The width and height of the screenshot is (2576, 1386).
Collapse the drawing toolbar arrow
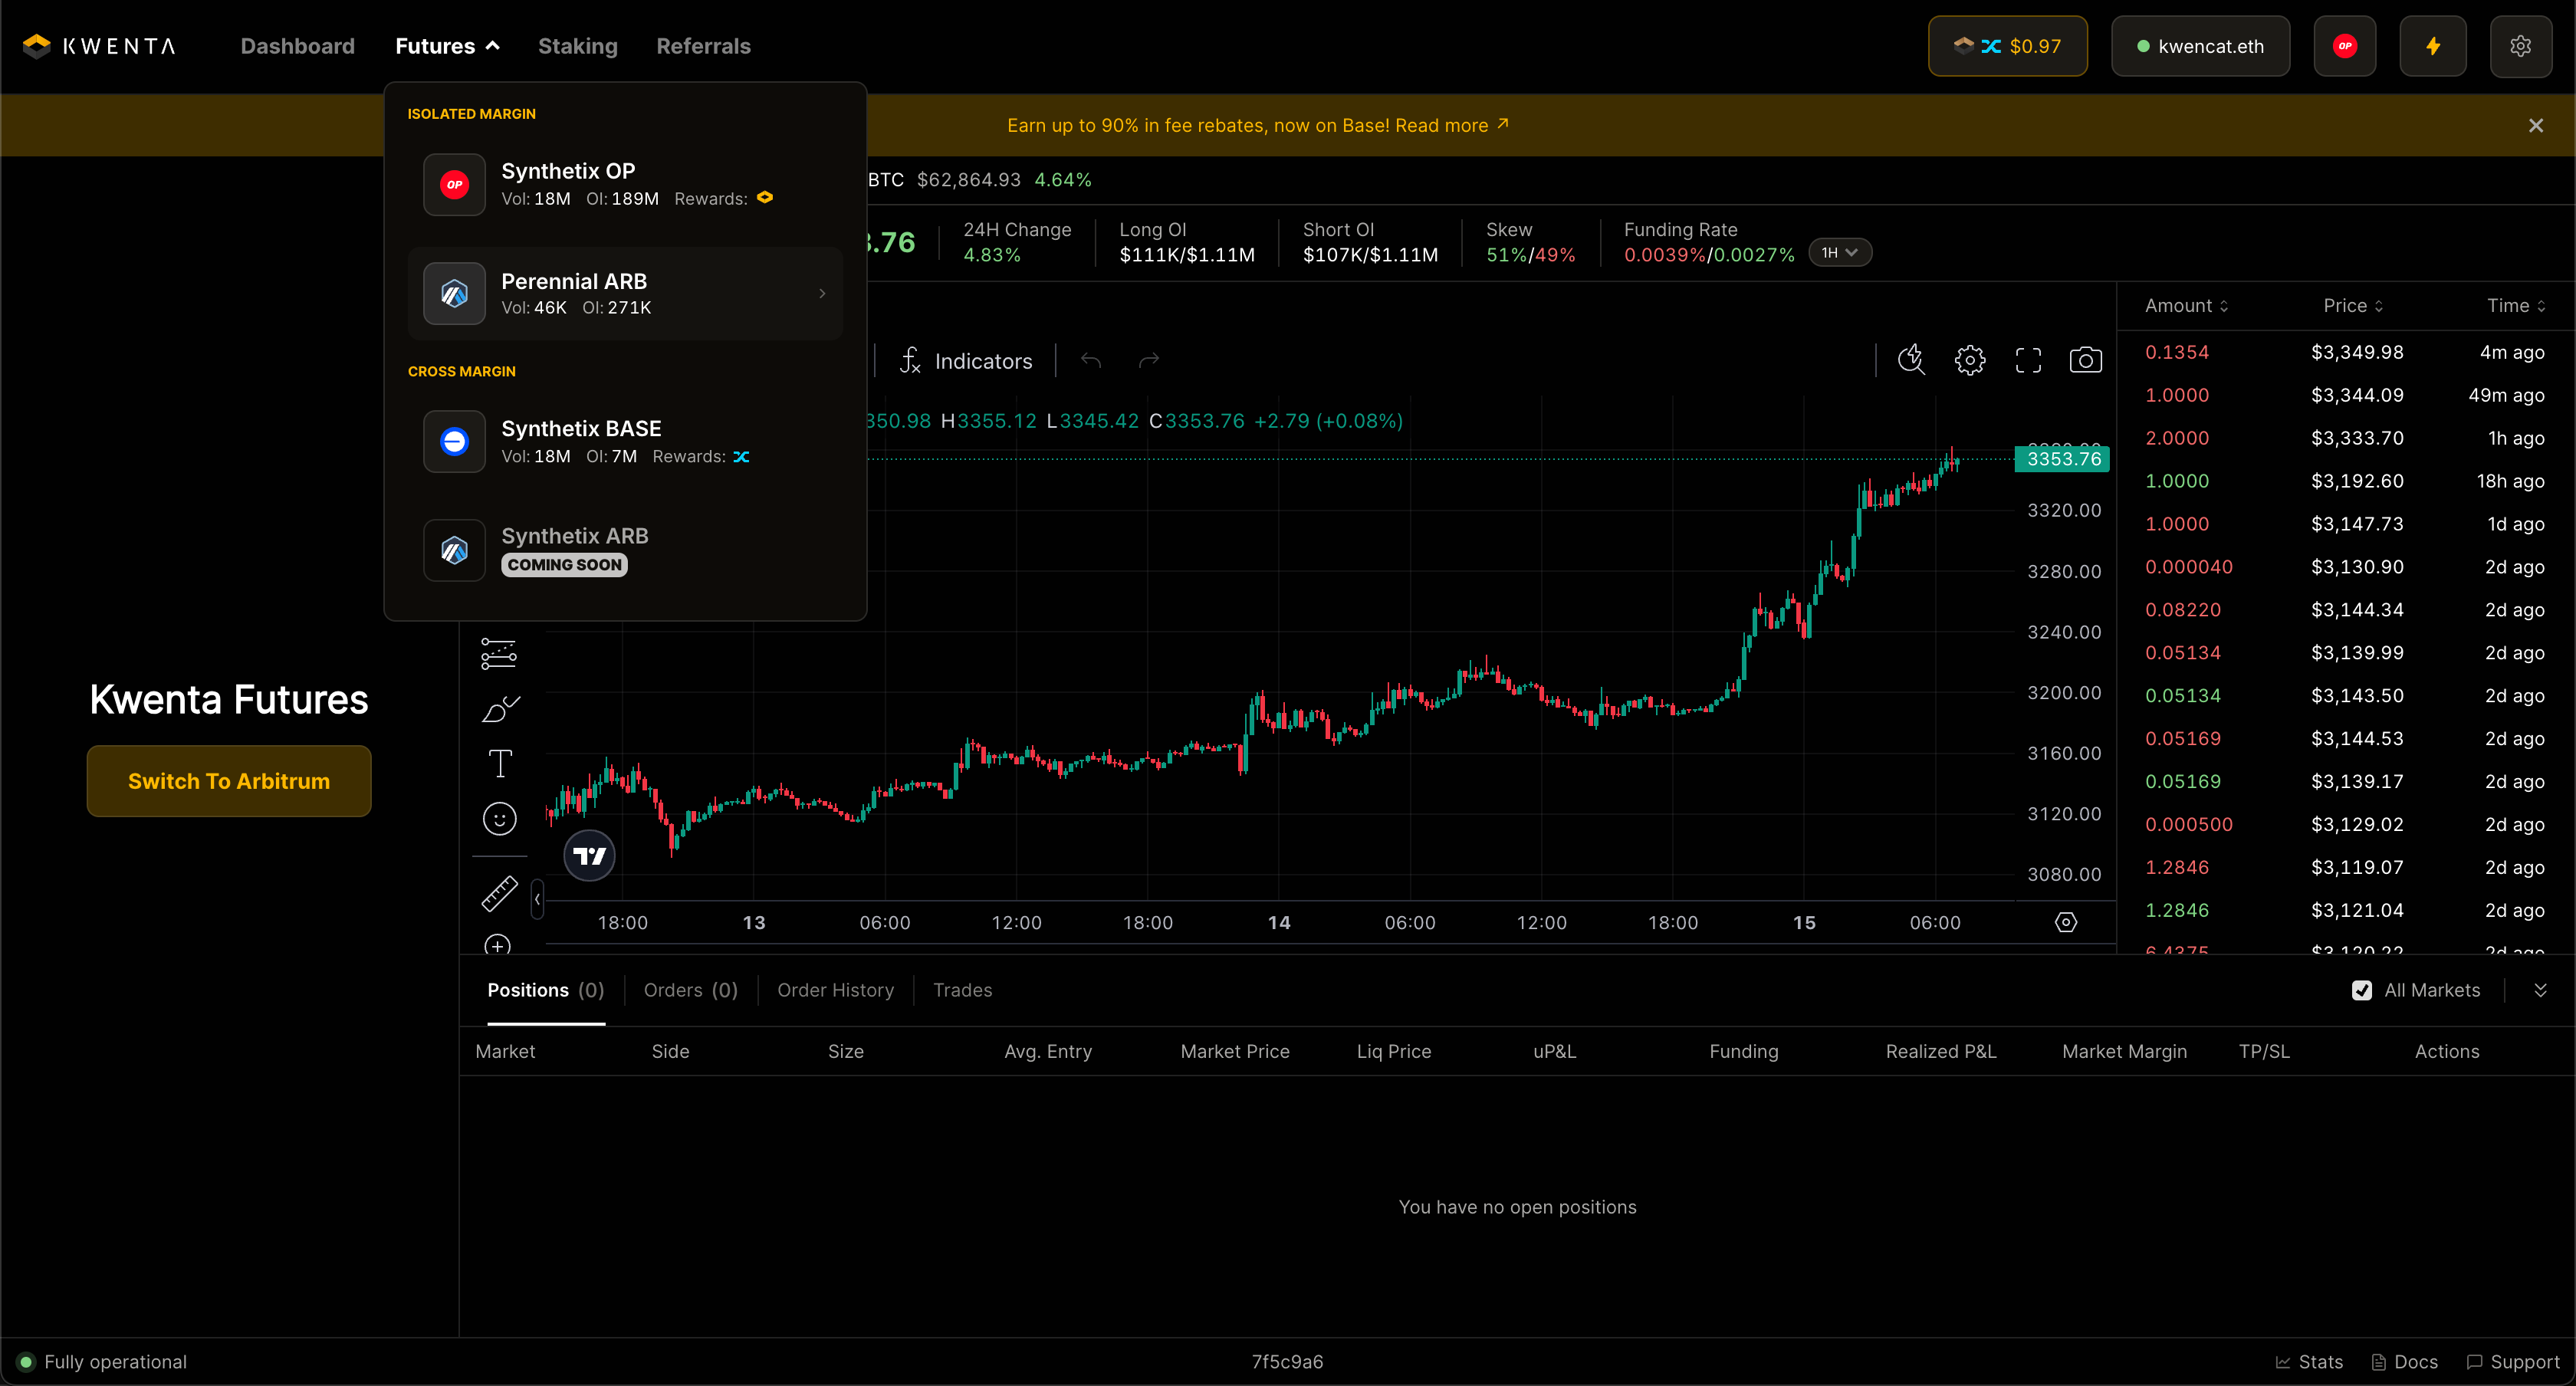click(537, 899)
